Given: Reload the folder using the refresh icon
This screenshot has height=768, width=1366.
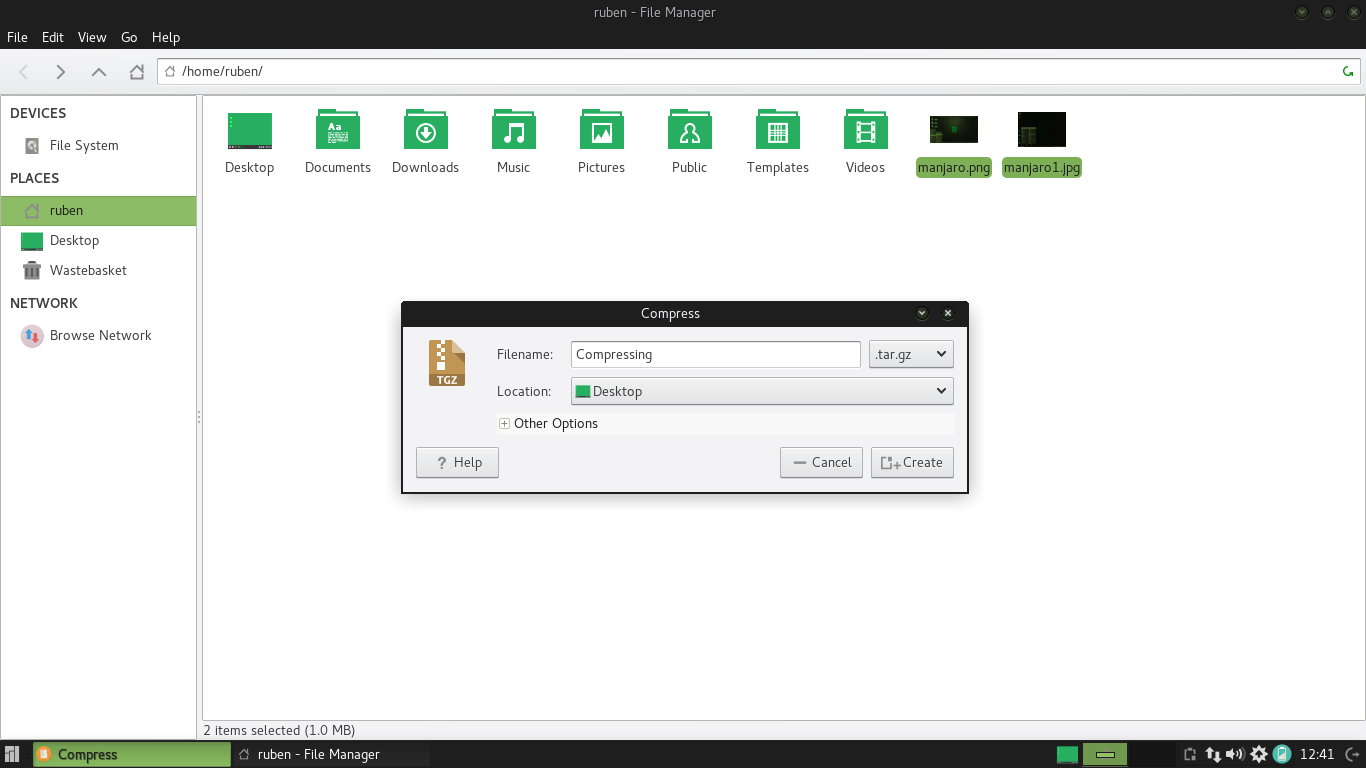Looking at the screenshot, I should point(1348,71).
